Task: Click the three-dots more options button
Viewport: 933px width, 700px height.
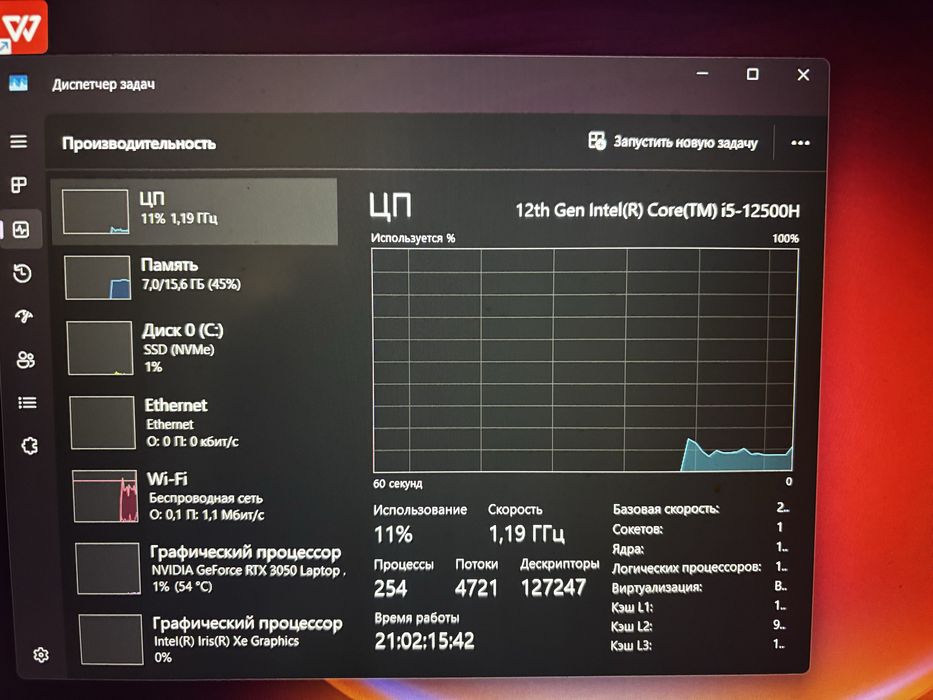Action: [x=800, y=143]
